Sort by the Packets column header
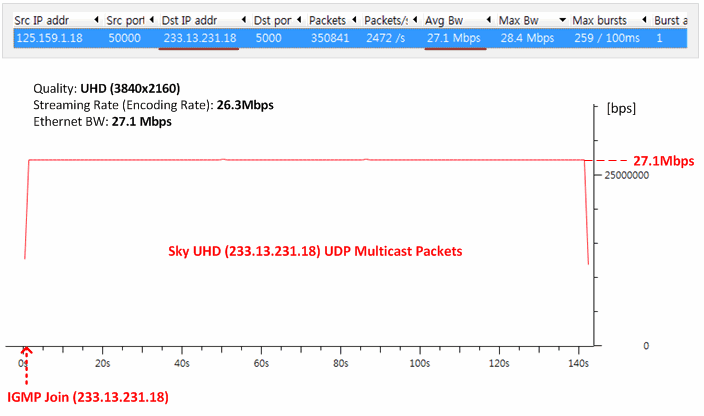Image resolution: width=704 pixels, height=416 pixels. click(327, 21)
